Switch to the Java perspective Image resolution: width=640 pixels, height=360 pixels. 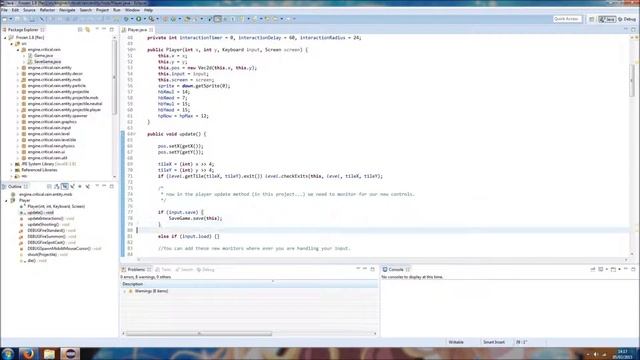coord(607,19)
